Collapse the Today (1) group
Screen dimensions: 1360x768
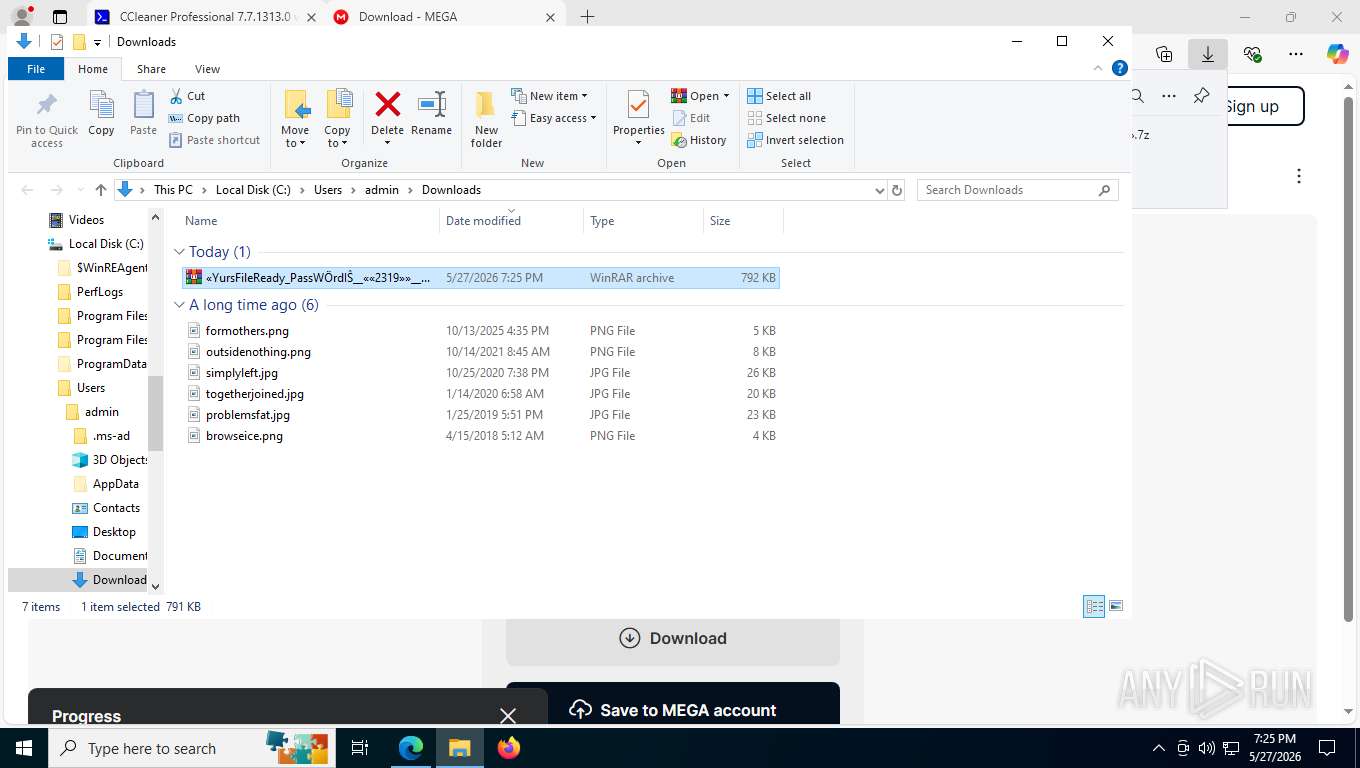click(179, 252)
